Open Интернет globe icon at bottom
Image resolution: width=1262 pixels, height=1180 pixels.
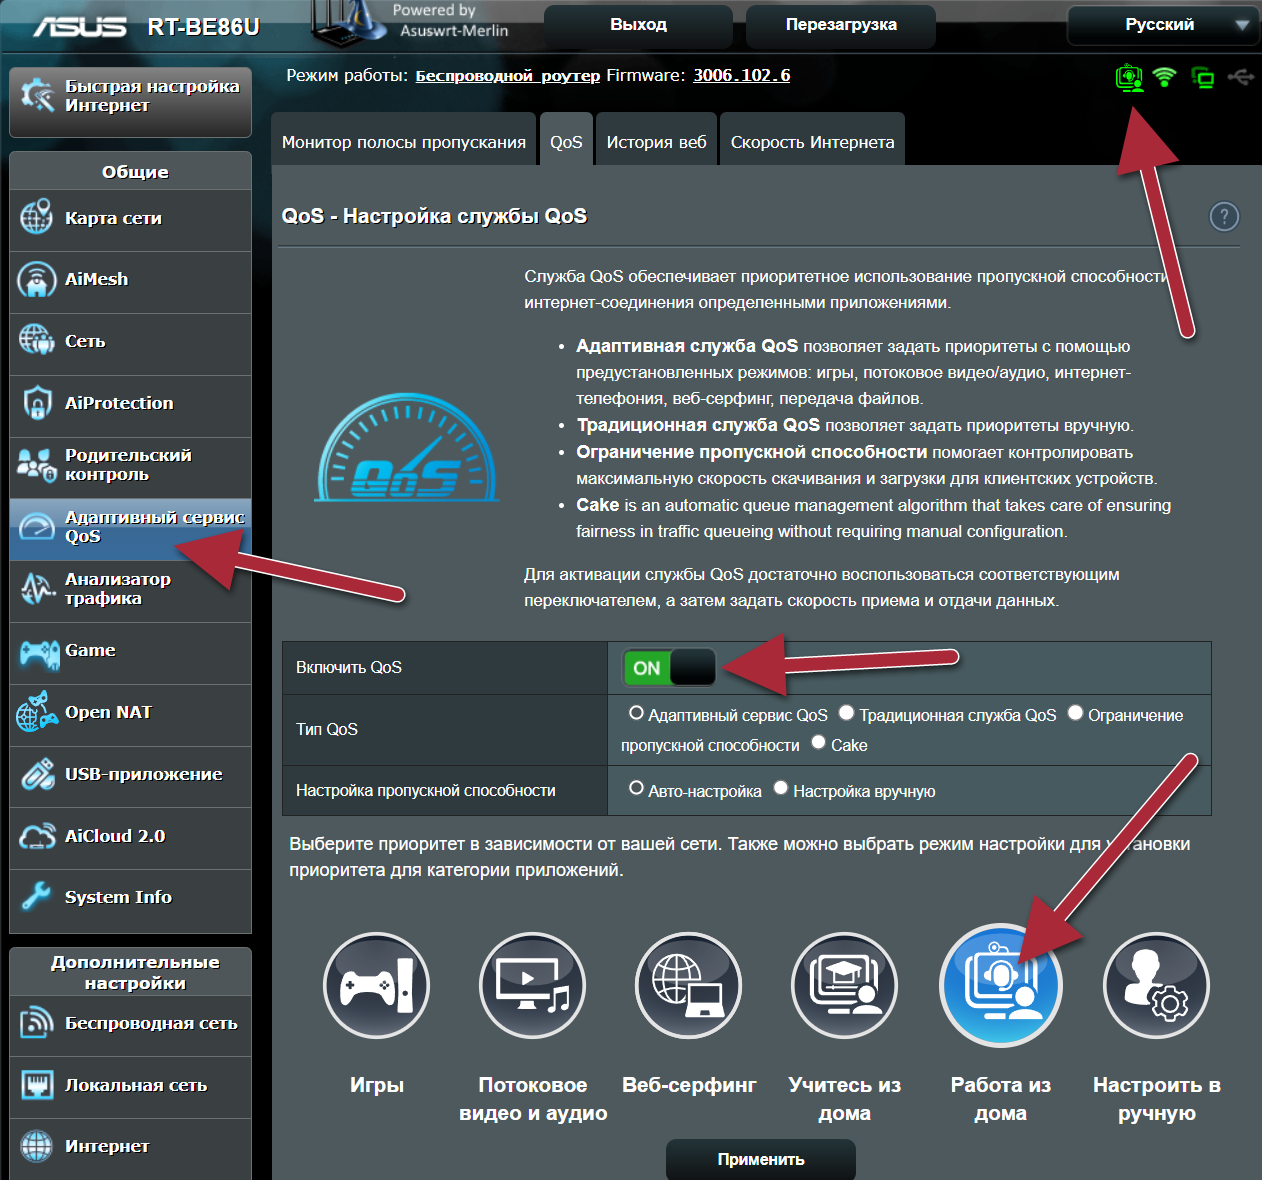[37, 1146]
